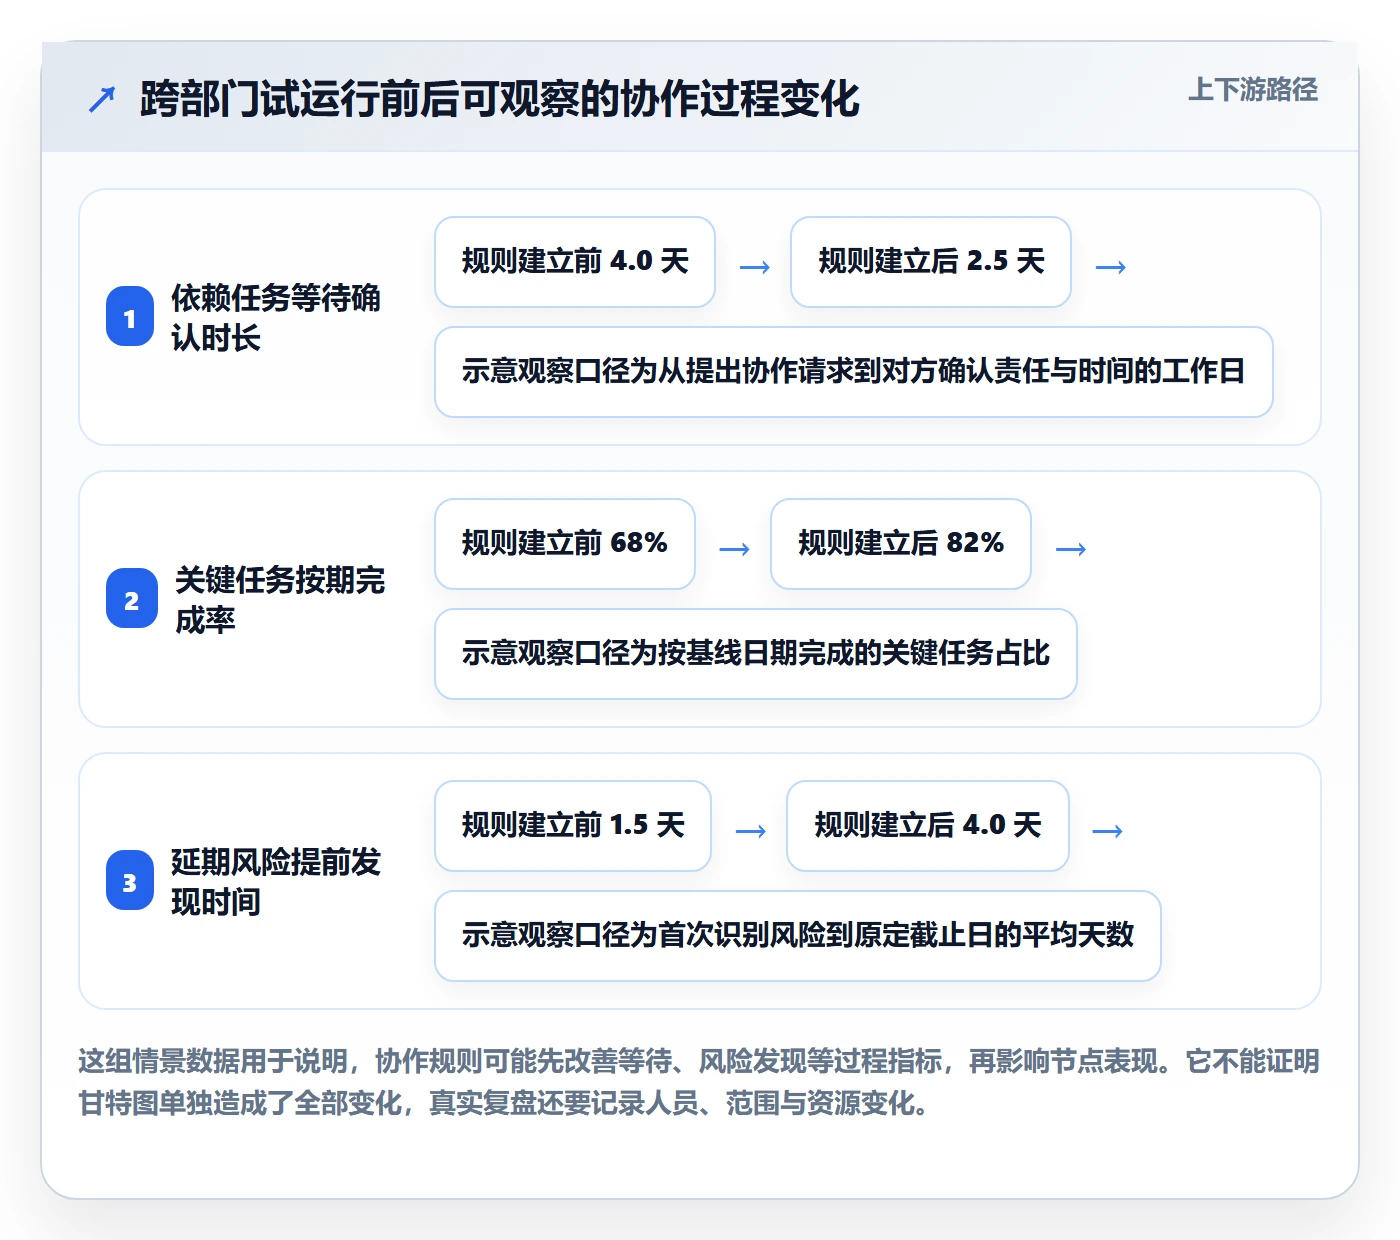Click the chip 规则建立后 4.0 天
The image size is (1400, 1240).
coord(928,826)
